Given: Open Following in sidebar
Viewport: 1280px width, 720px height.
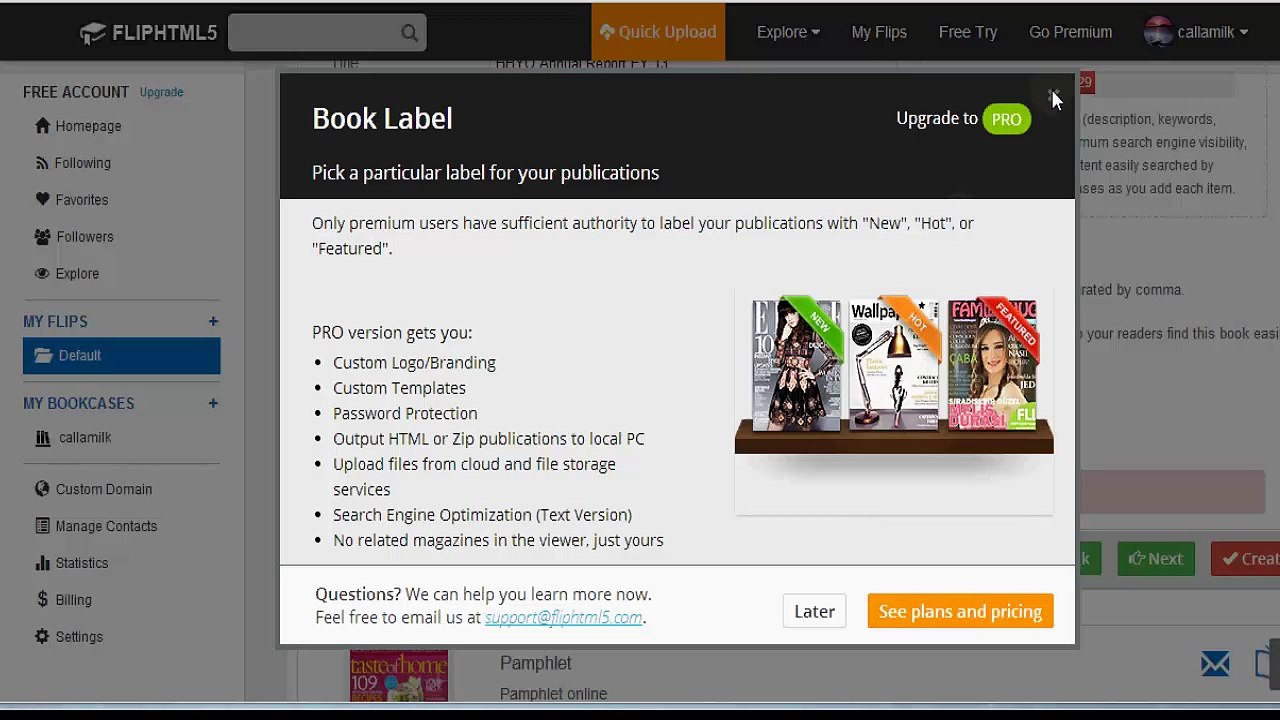Looking at the screenshot, I should click(82, 163).
